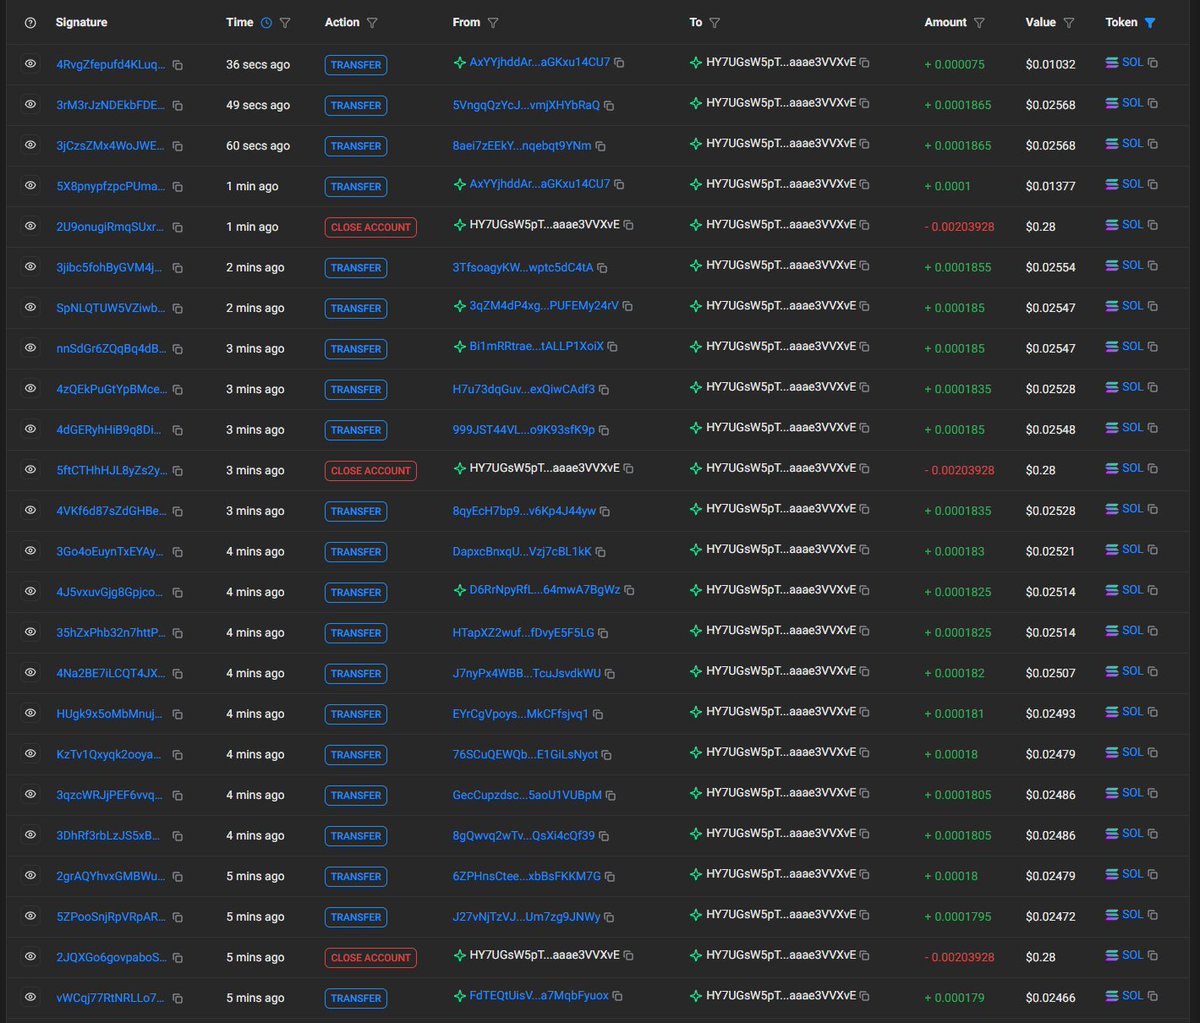Toggle eye icon for 3jCzsZMx4WoJWE row
The height and width of the screenshot is (1023, 1200).
[30, 145]
